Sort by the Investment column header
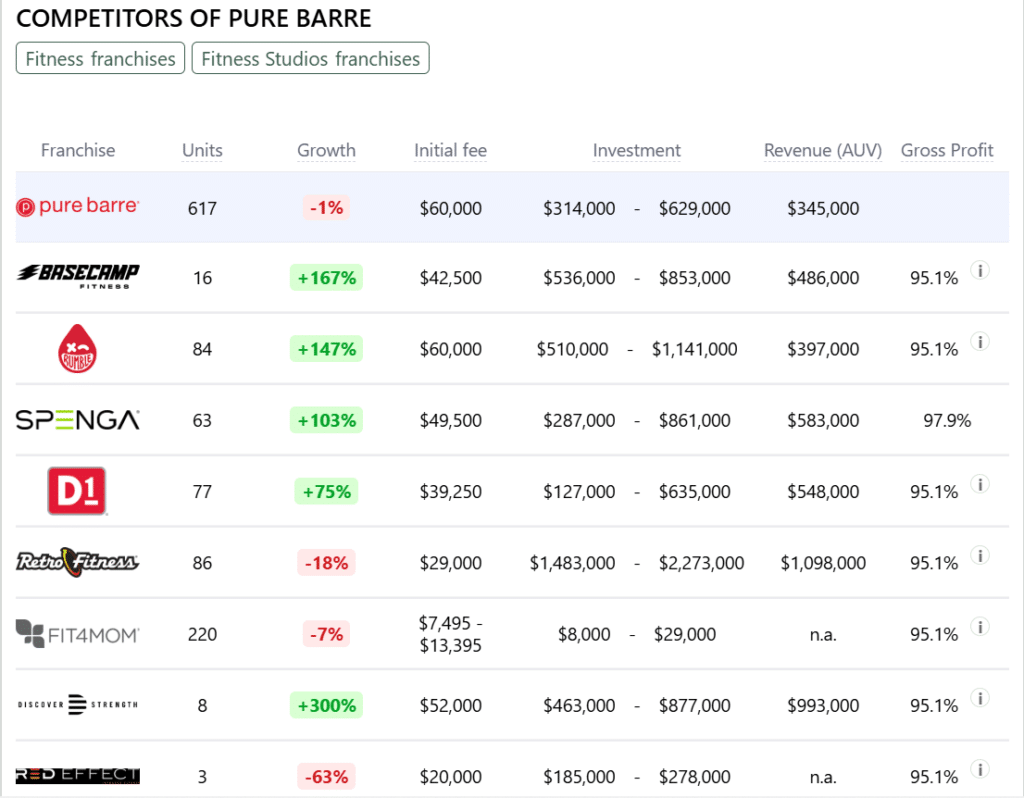This screenshot has height=798, width=1024. 637,150
